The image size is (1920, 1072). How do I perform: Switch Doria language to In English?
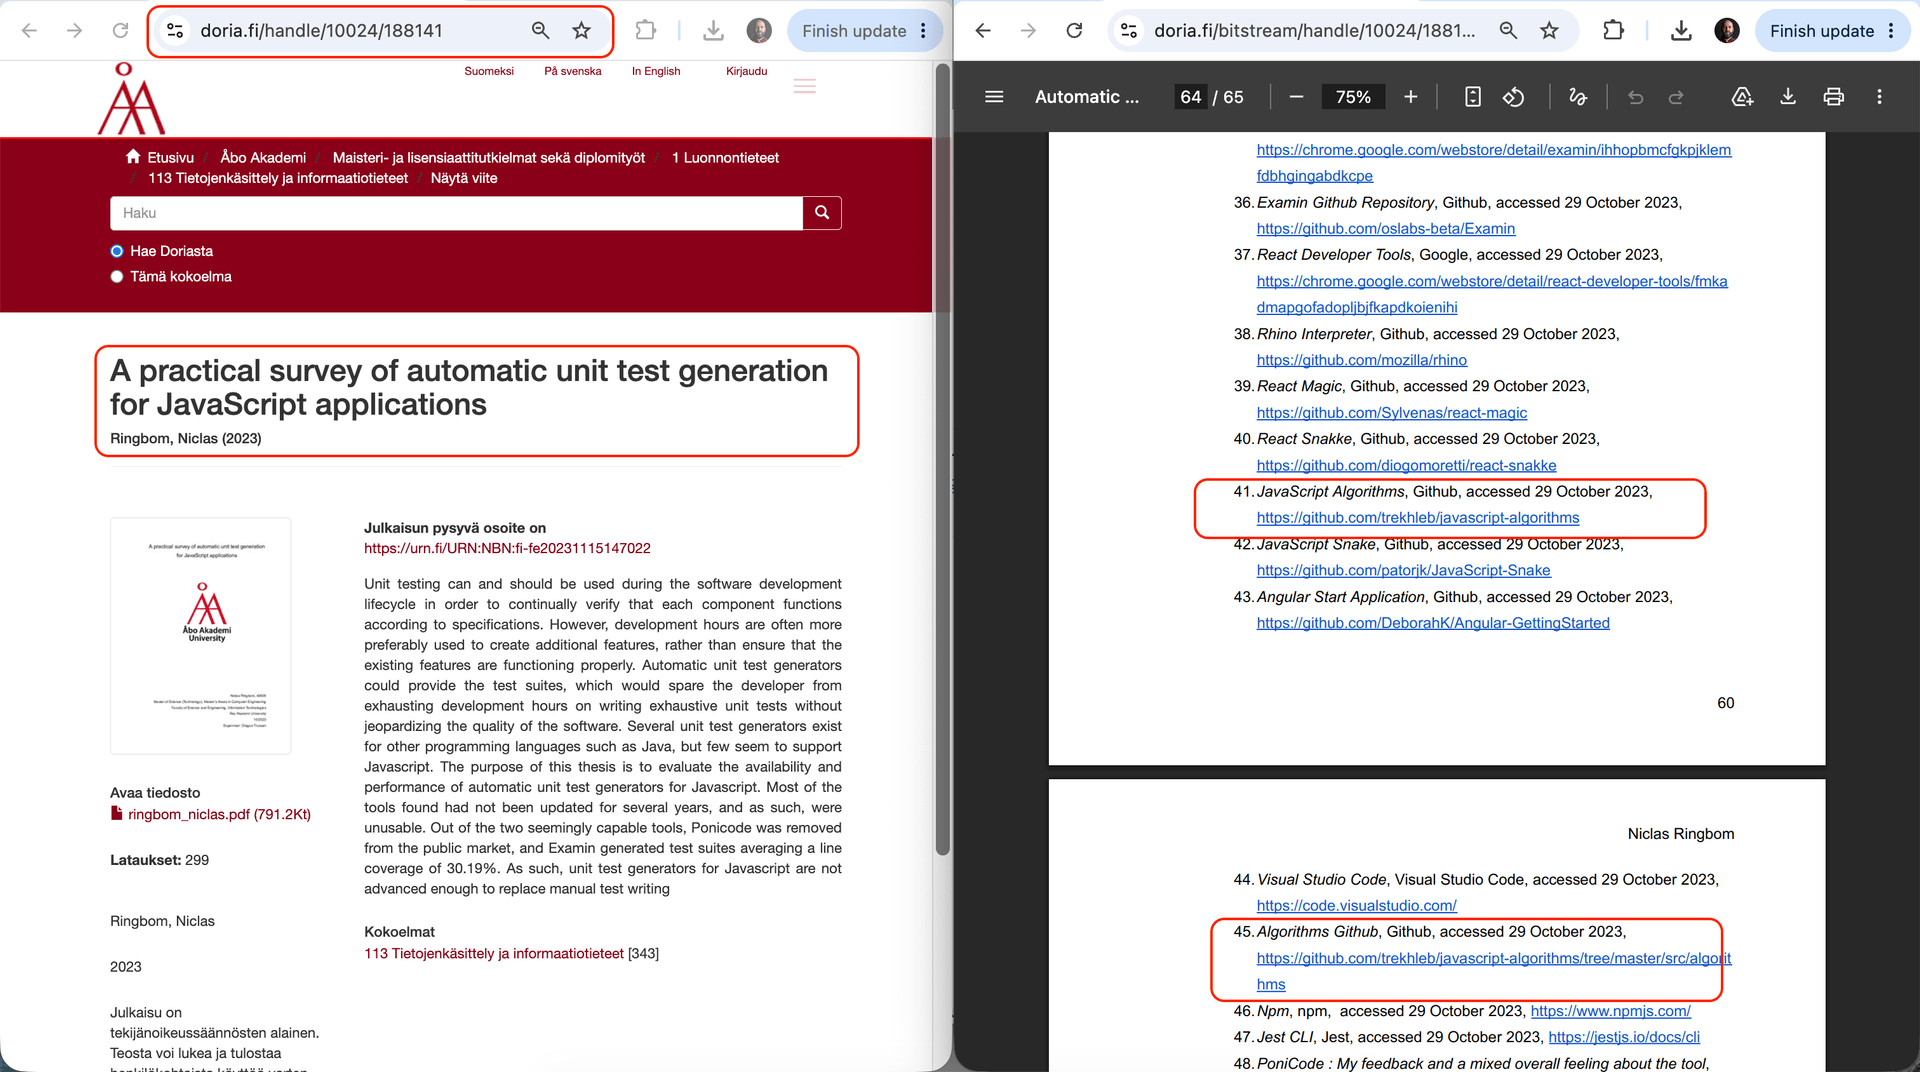coord(656,71)
